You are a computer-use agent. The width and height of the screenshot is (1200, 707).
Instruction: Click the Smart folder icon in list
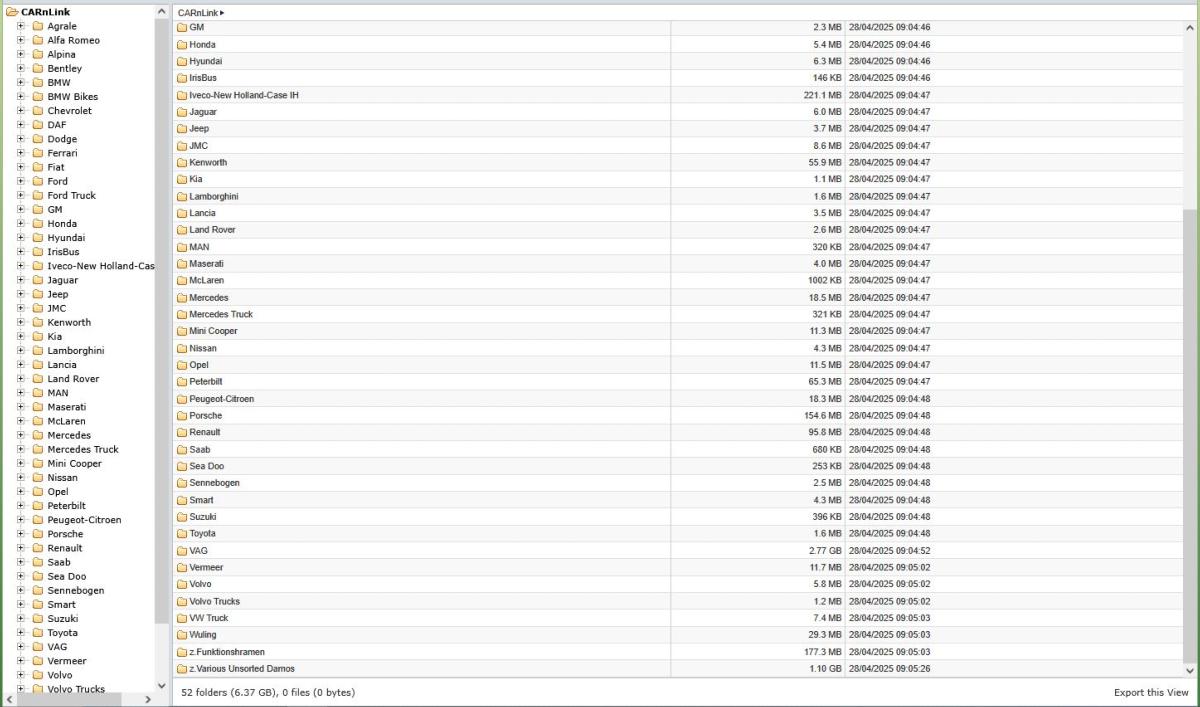(x=182, y=500)
